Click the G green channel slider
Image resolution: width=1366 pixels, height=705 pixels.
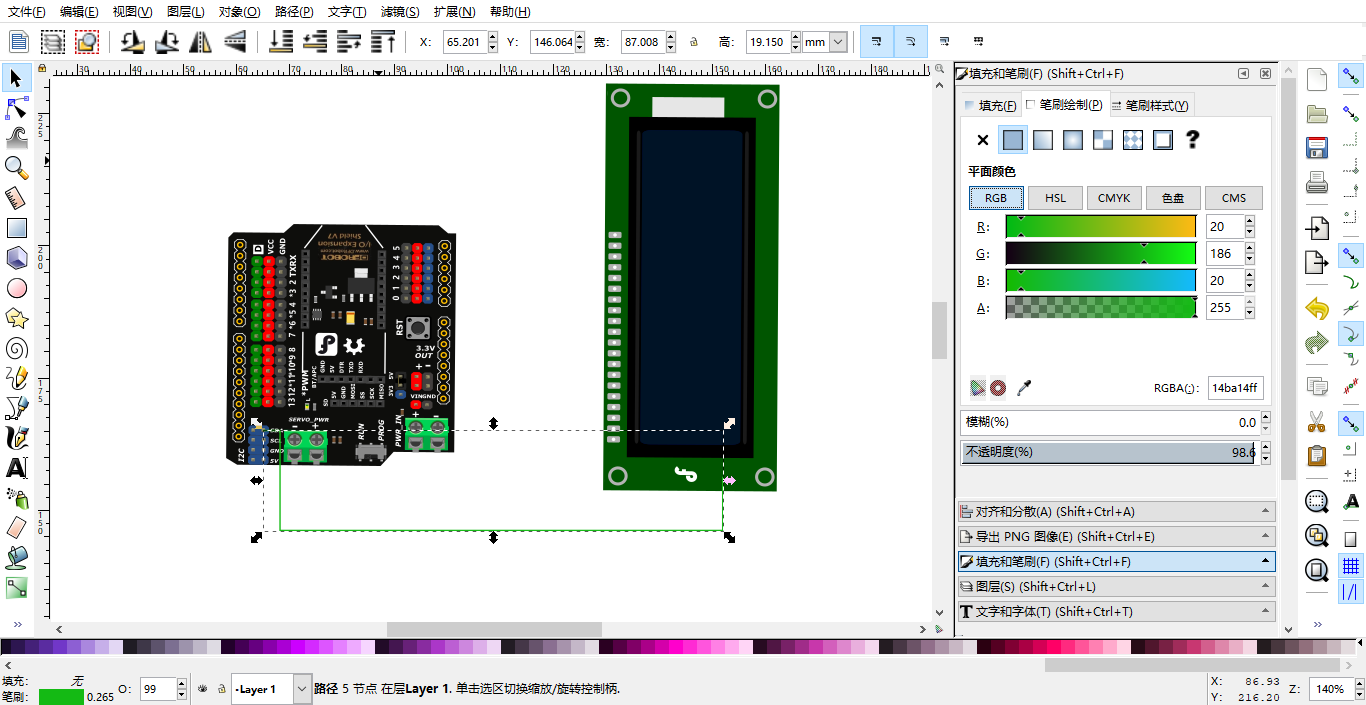pyautogui.click(x=1100, y=254)
